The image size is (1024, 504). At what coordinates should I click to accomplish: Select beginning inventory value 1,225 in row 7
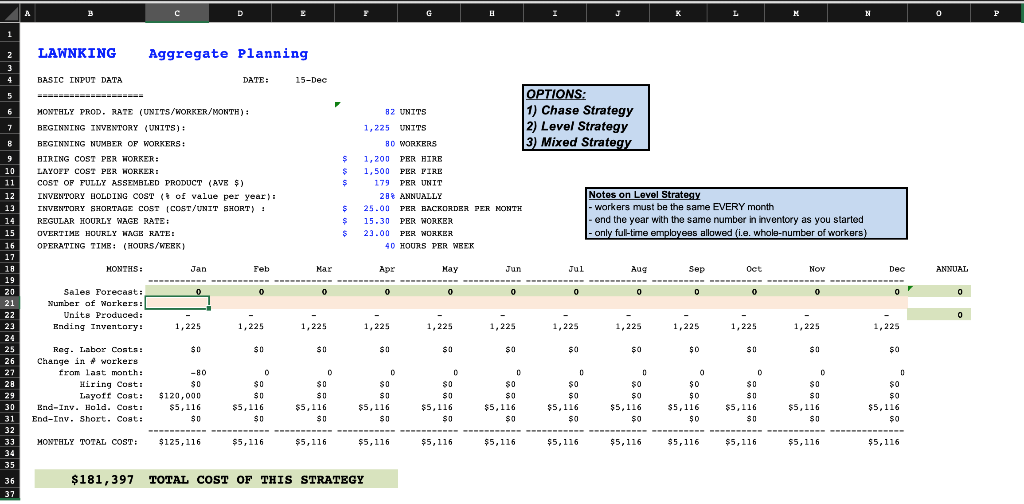click(379, 128)
